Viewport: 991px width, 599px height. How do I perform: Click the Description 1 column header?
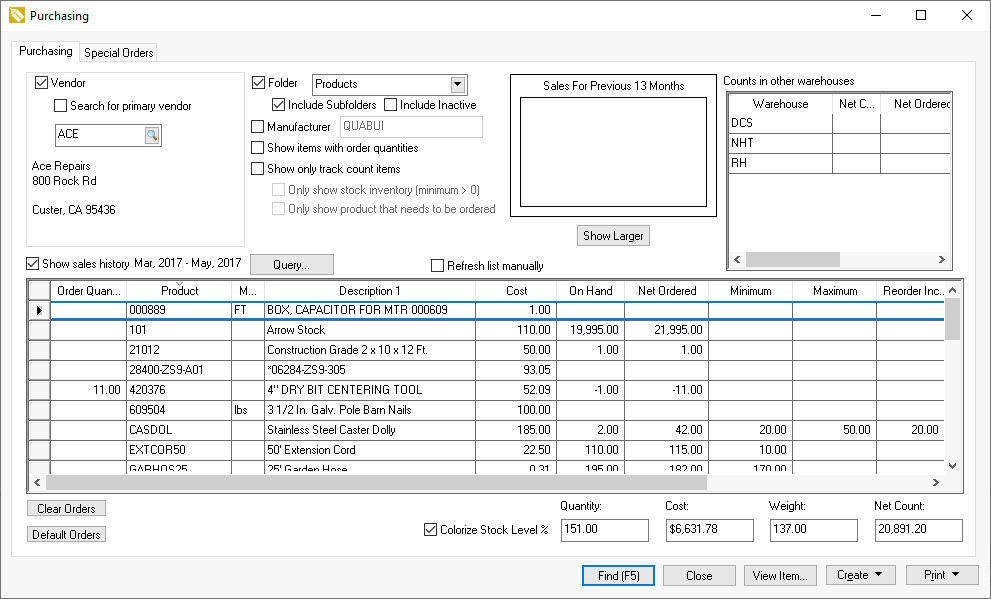(370, 291)
